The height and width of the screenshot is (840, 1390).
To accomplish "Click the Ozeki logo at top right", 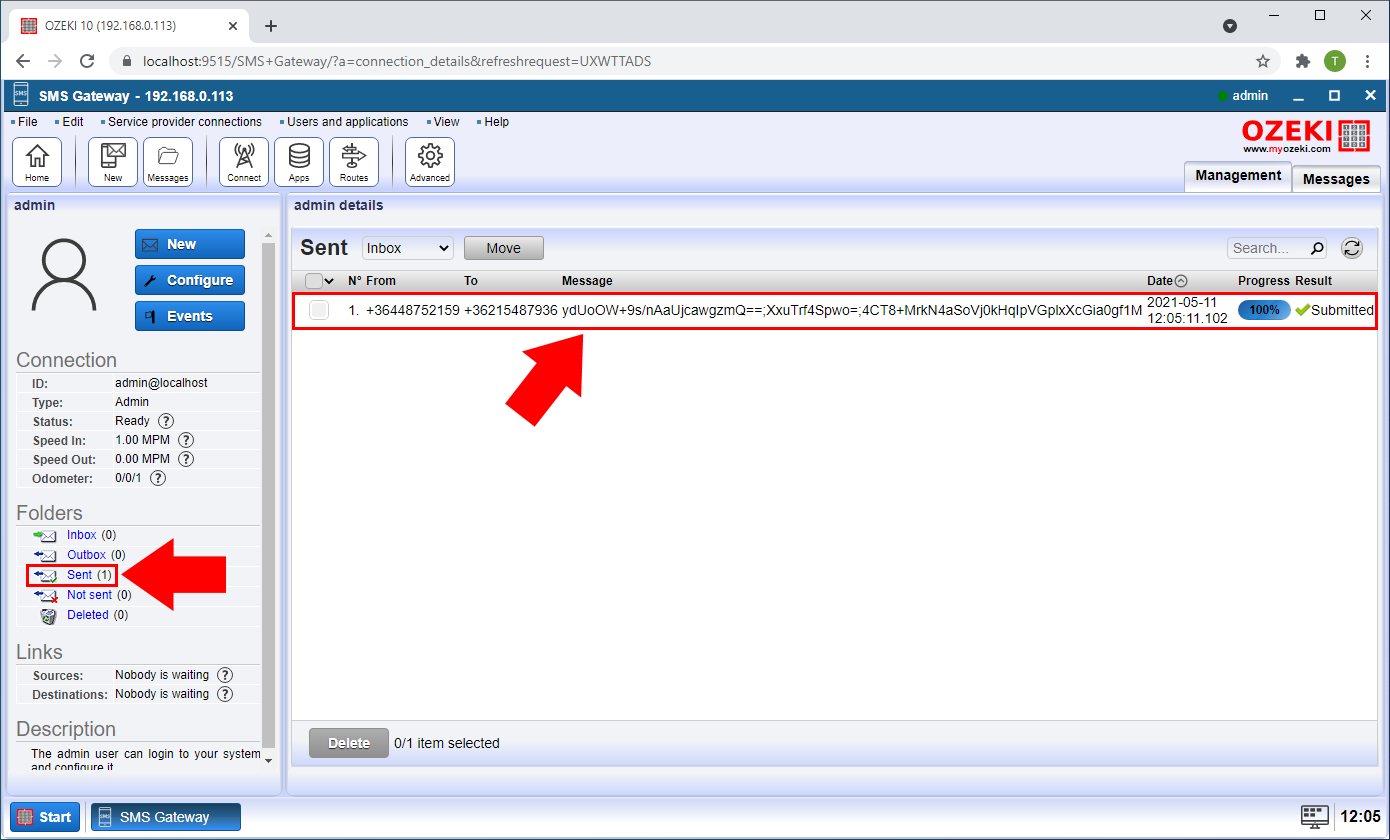I will pos(1306,137).
